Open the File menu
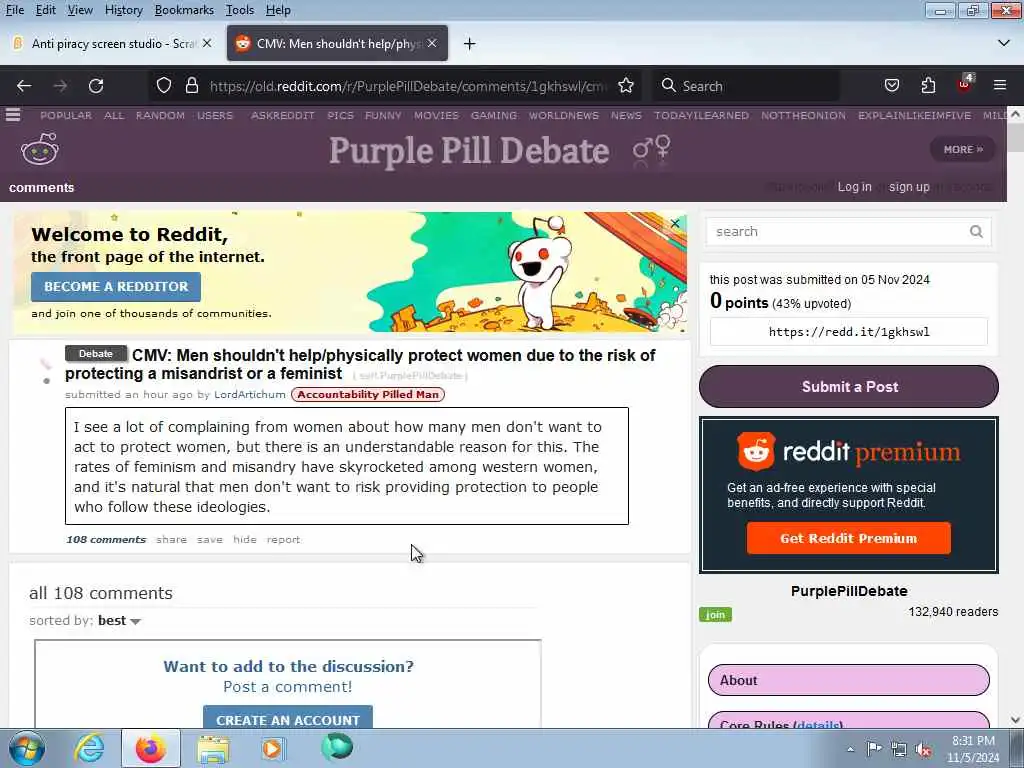This screenshot has height=768, width=1024. [x=14, y=10]
